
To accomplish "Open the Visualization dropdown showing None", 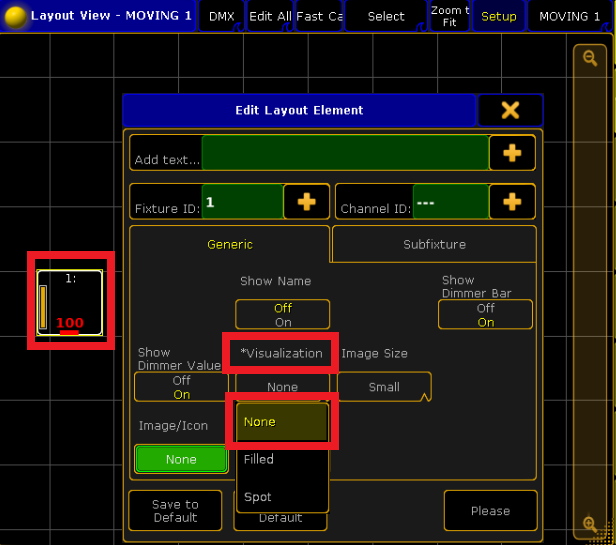I will click(282, 387).
